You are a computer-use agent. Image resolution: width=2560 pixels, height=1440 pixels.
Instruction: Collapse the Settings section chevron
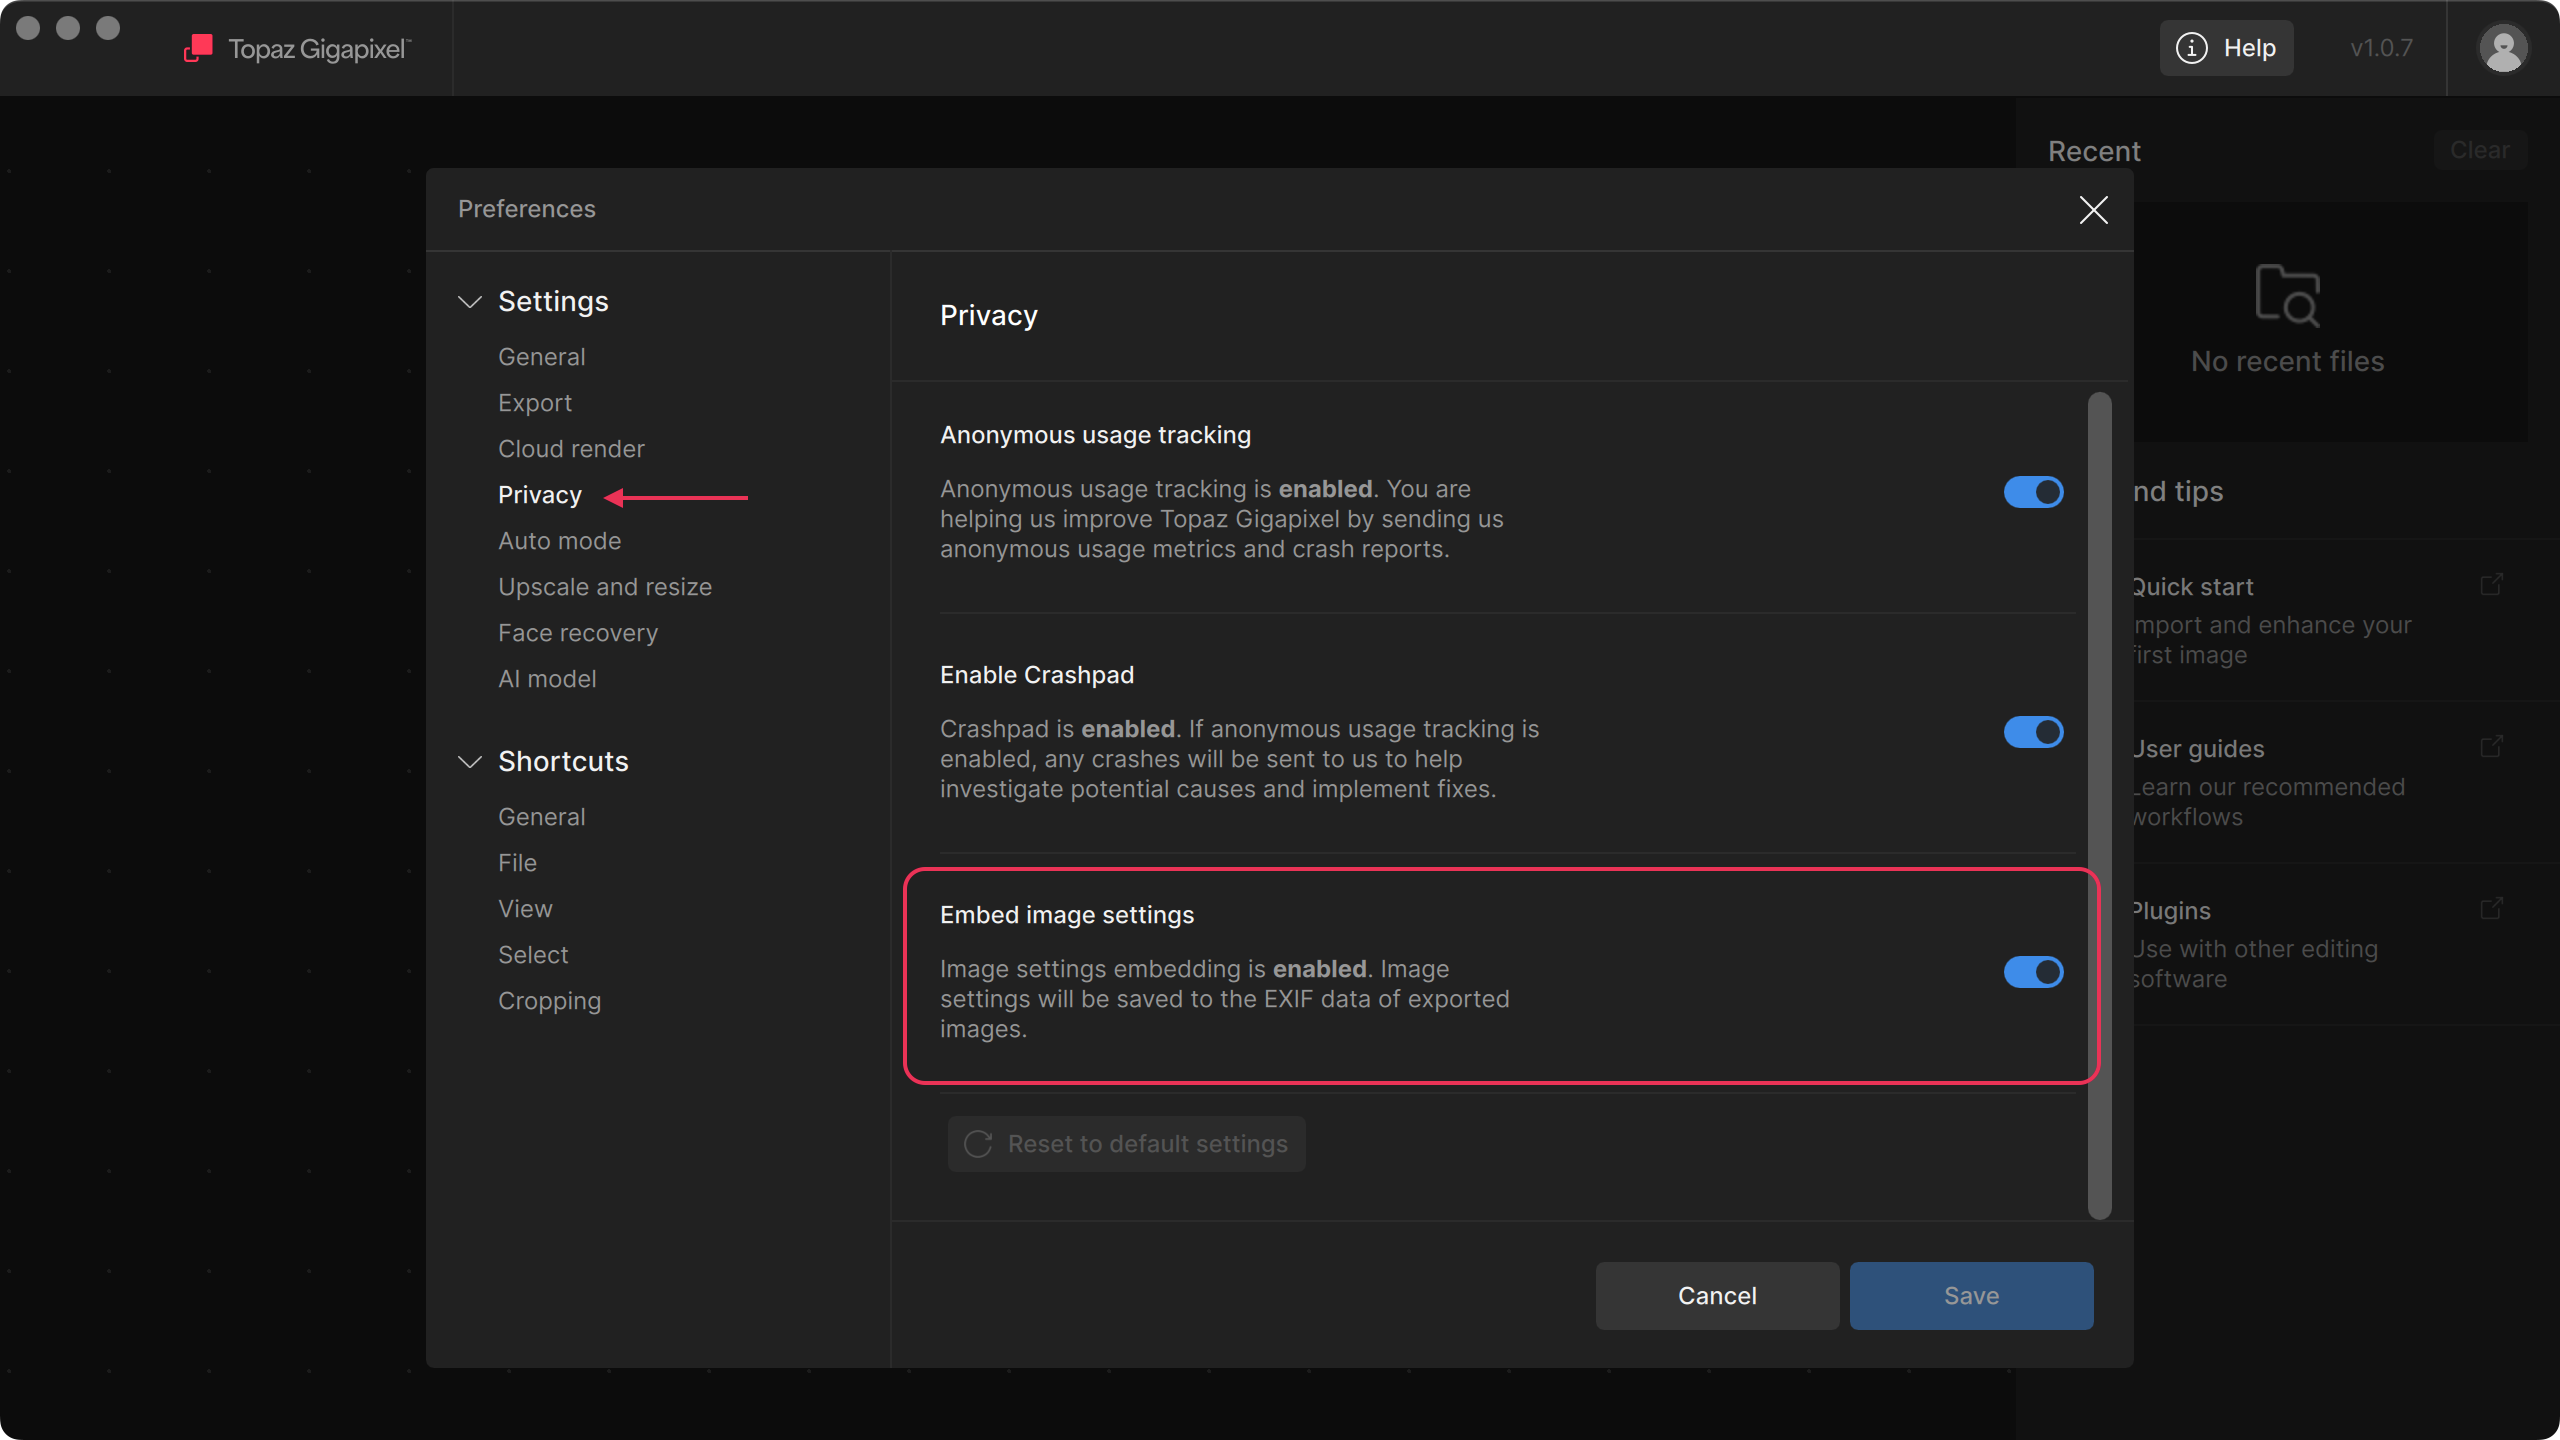(470, 302)
